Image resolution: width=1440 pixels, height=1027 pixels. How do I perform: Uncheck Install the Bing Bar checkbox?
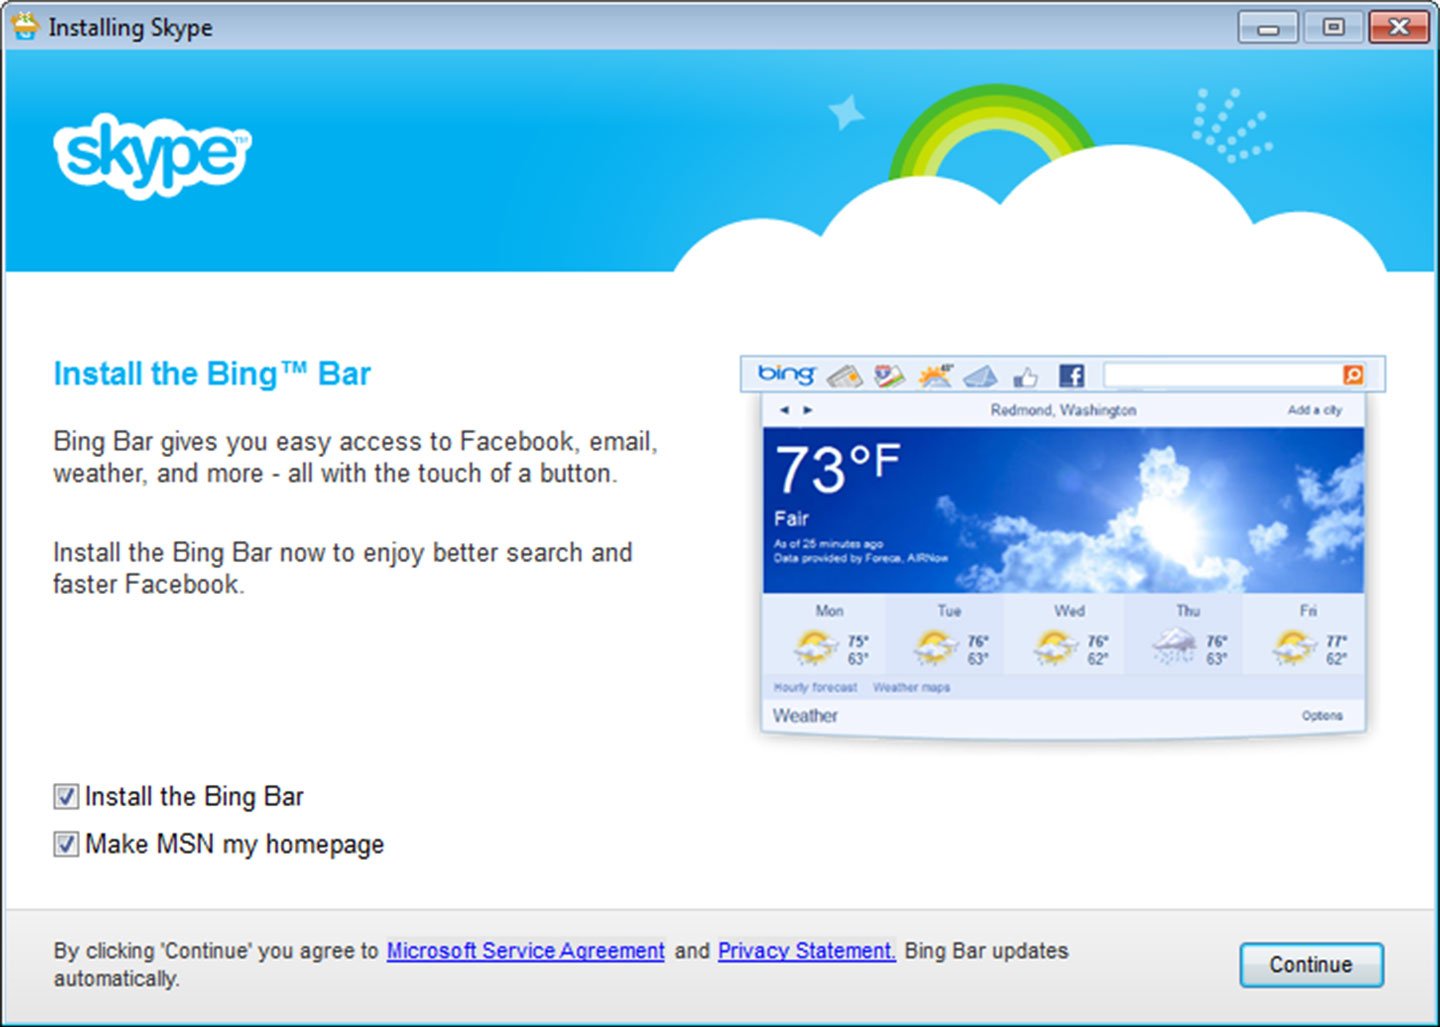[x=66, y=797]
